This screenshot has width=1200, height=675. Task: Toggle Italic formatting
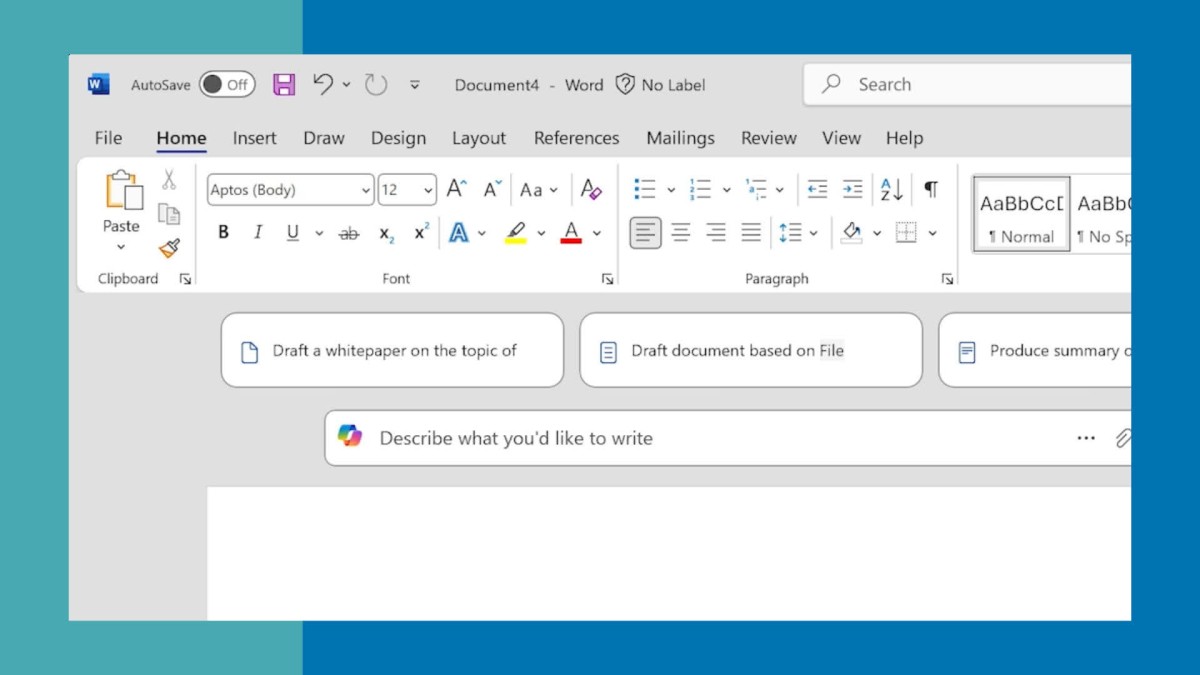[x=257, y=233]
